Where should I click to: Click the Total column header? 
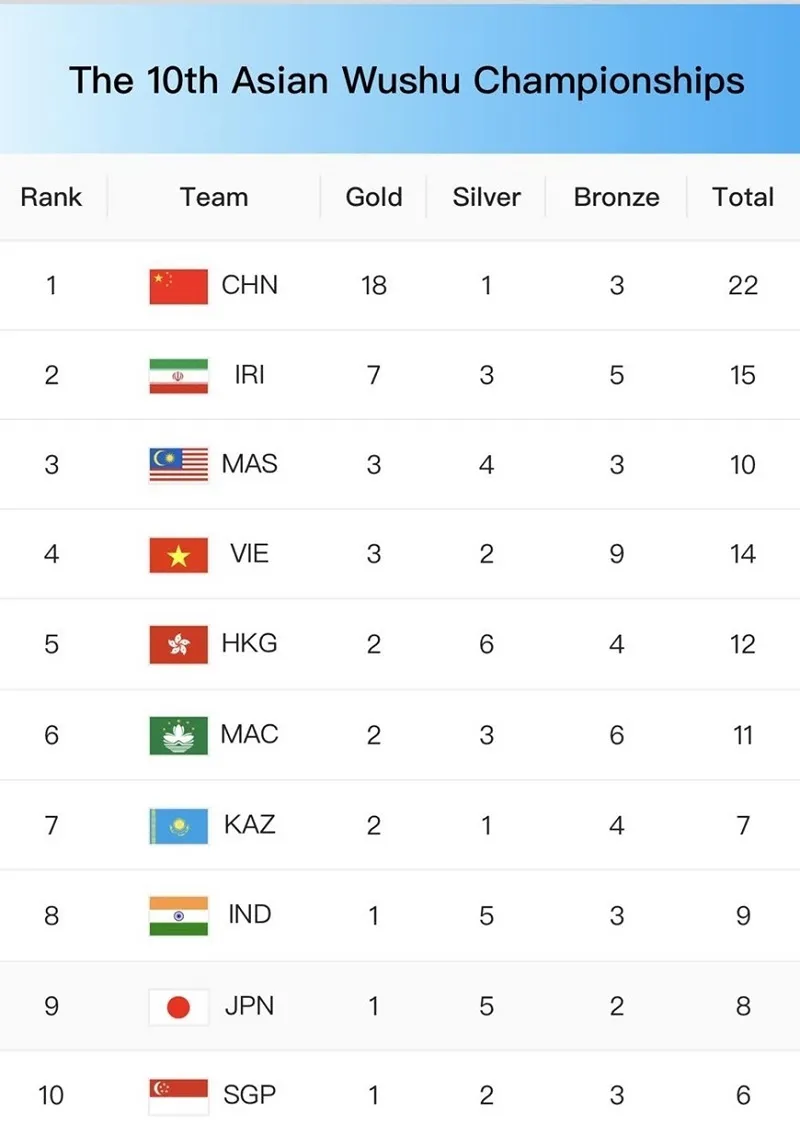[x=743, y=197]
